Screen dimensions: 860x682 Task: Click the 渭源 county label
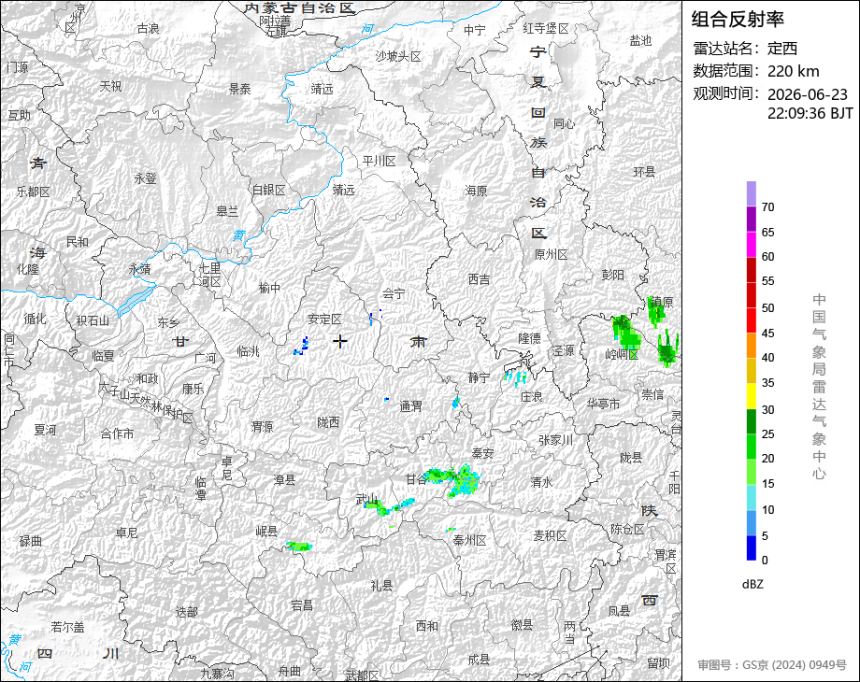point(262,426)
